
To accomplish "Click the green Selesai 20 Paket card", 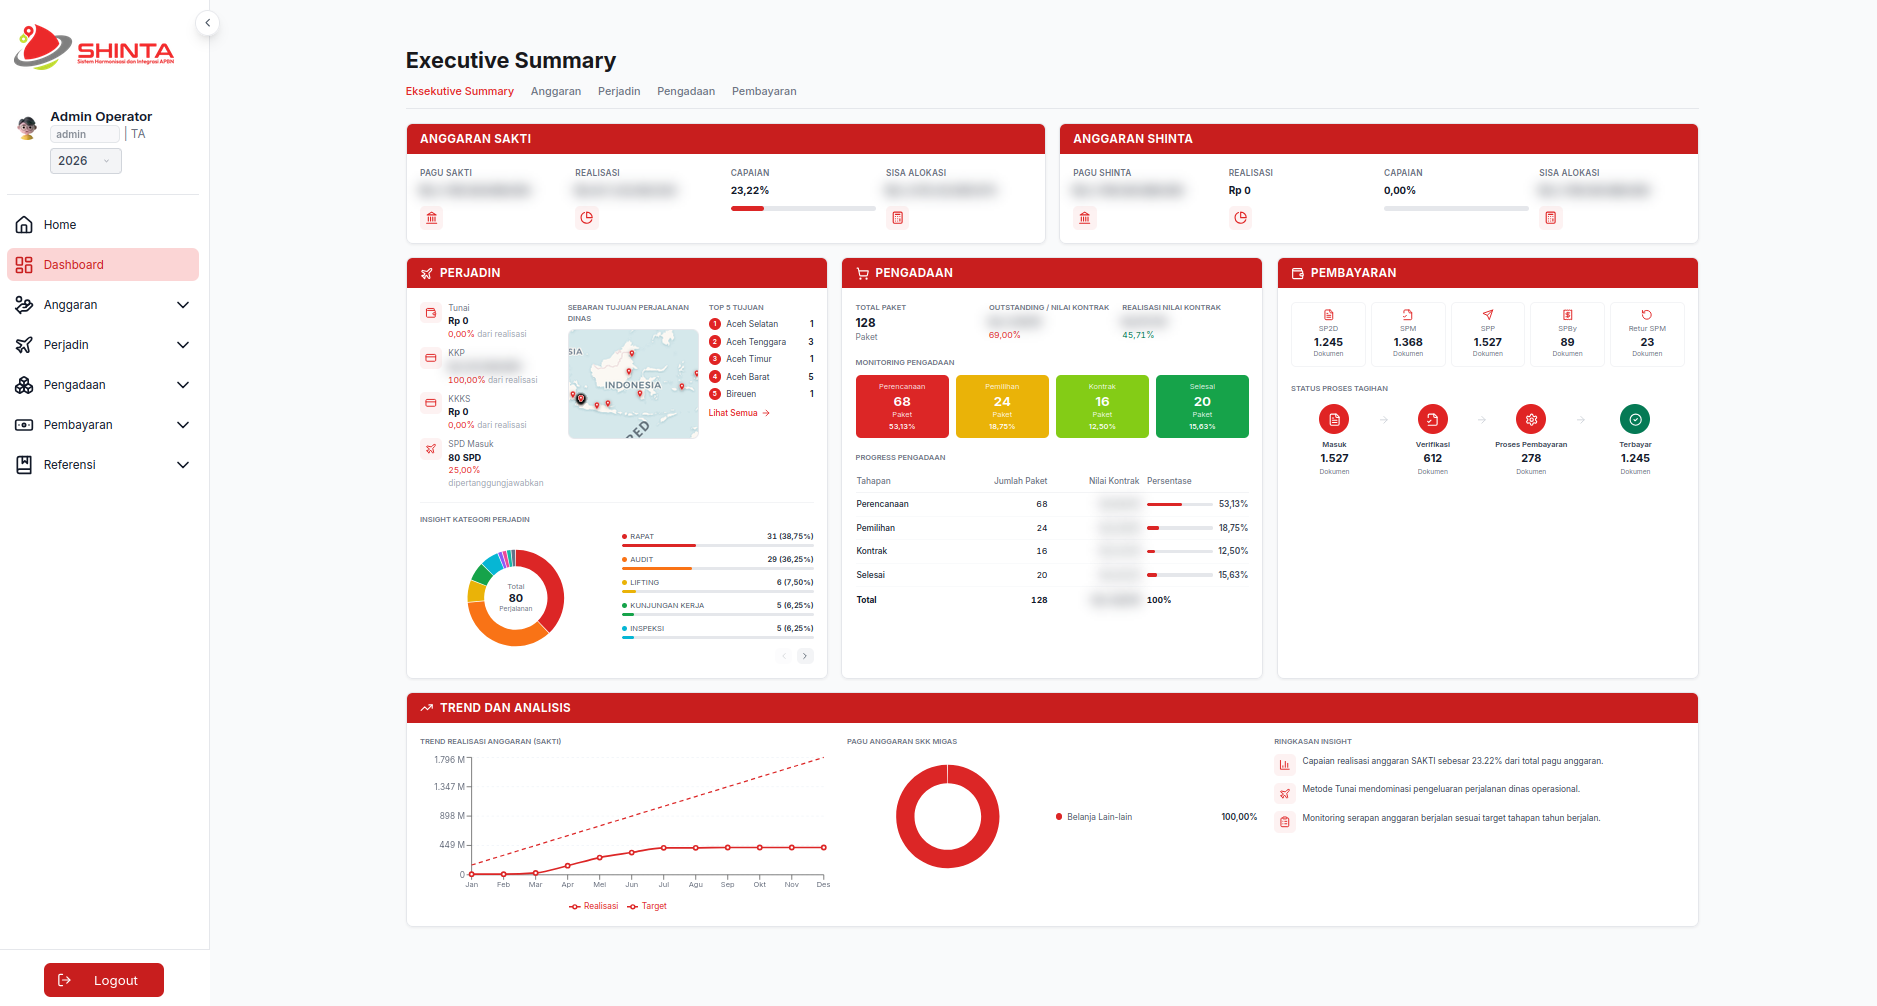I will [1202, 406].
